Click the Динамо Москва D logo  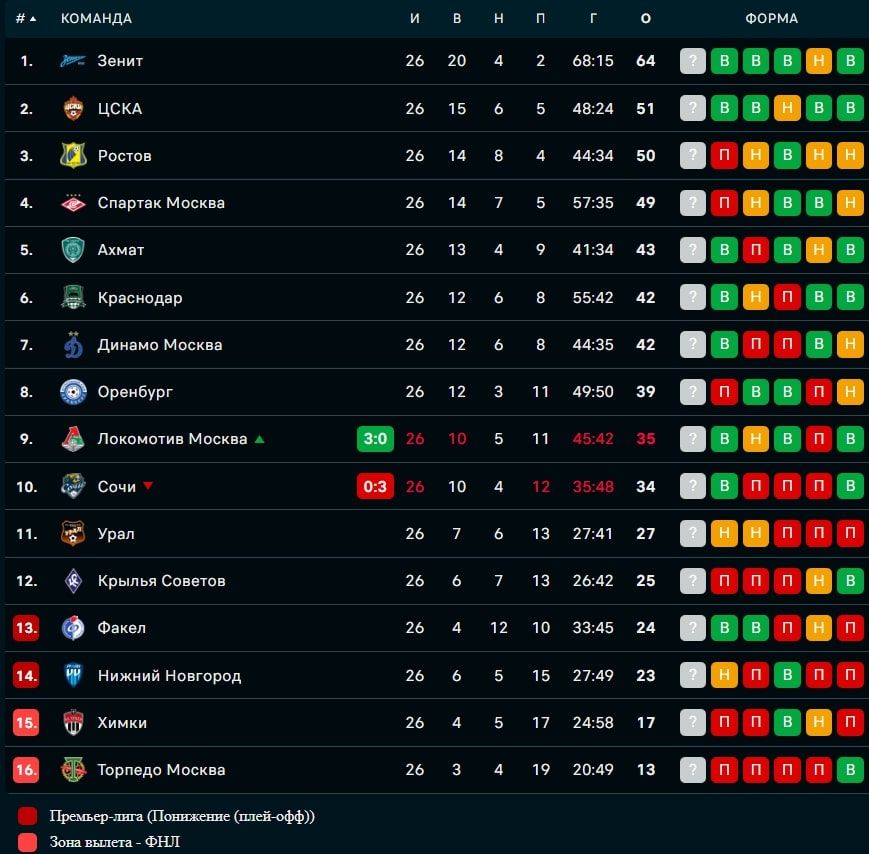coord(73,344)
